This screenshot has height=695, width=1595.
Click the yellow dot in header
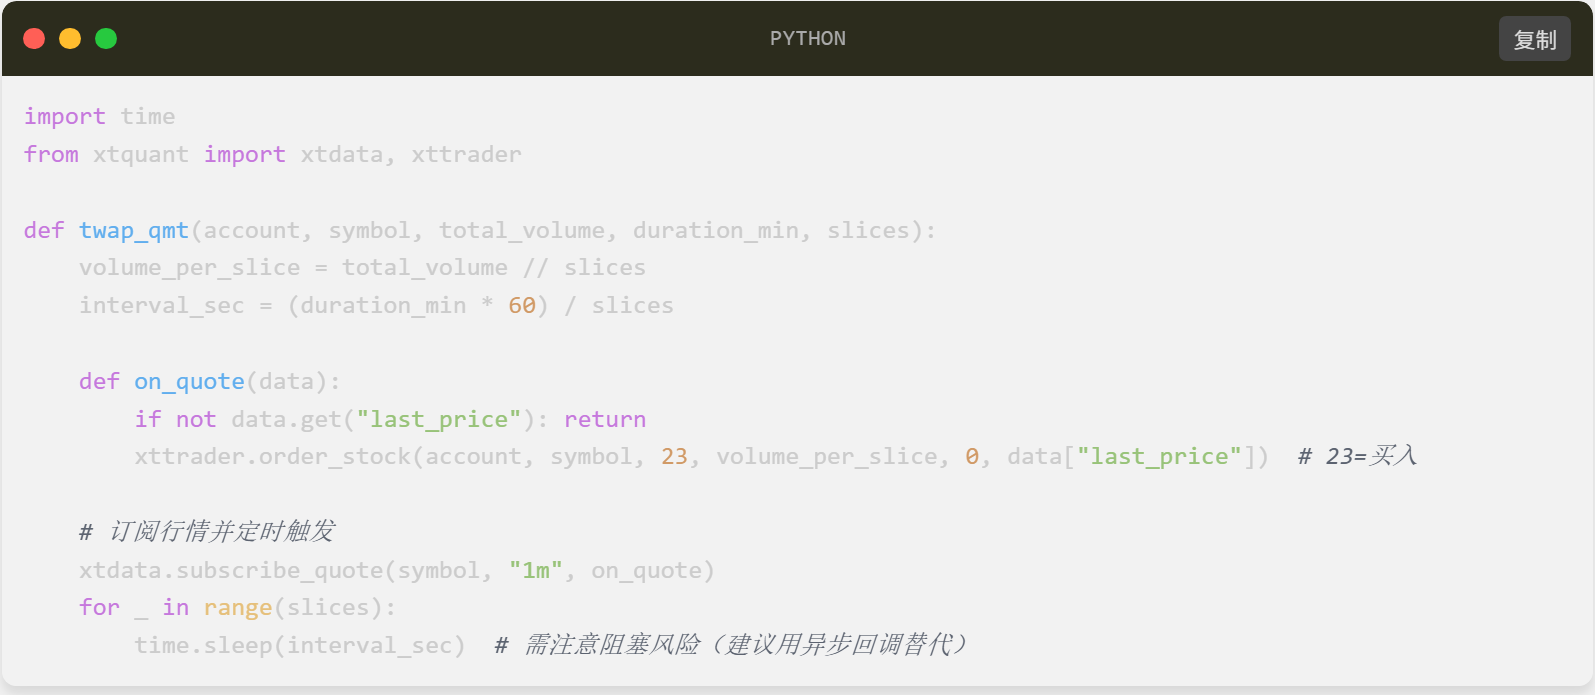pyautogui.click(x=70, y=39)
